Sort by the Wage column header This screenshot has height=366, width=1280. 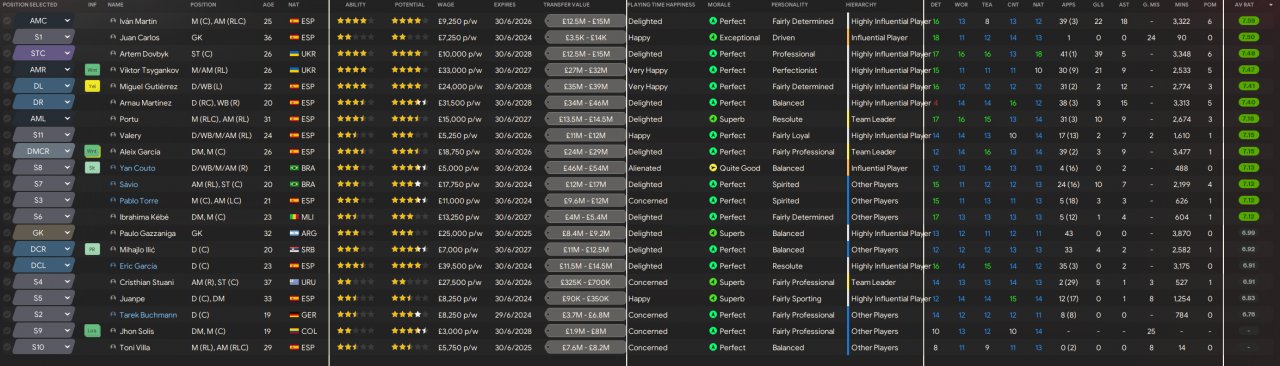(x=447, y=5)
